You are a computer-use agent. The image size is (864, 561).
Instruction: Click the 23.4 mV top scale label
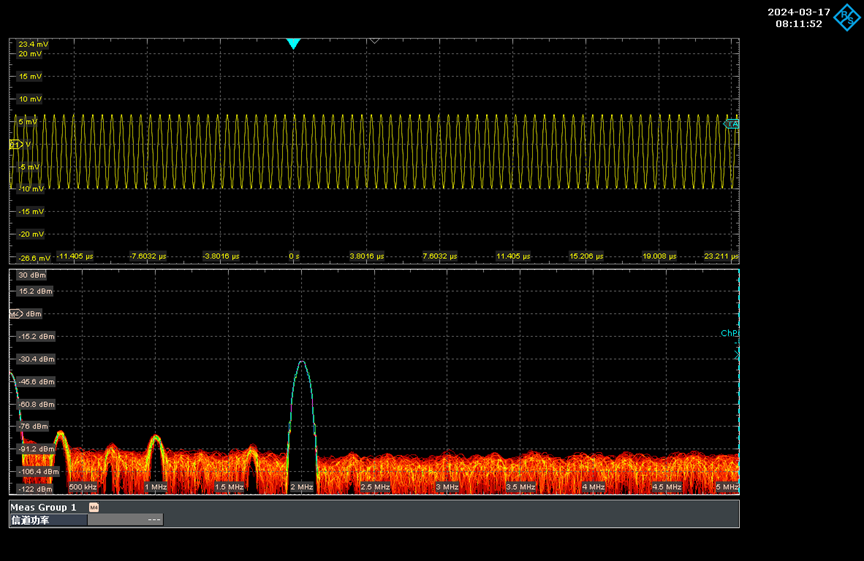click(x=33, y=44)
